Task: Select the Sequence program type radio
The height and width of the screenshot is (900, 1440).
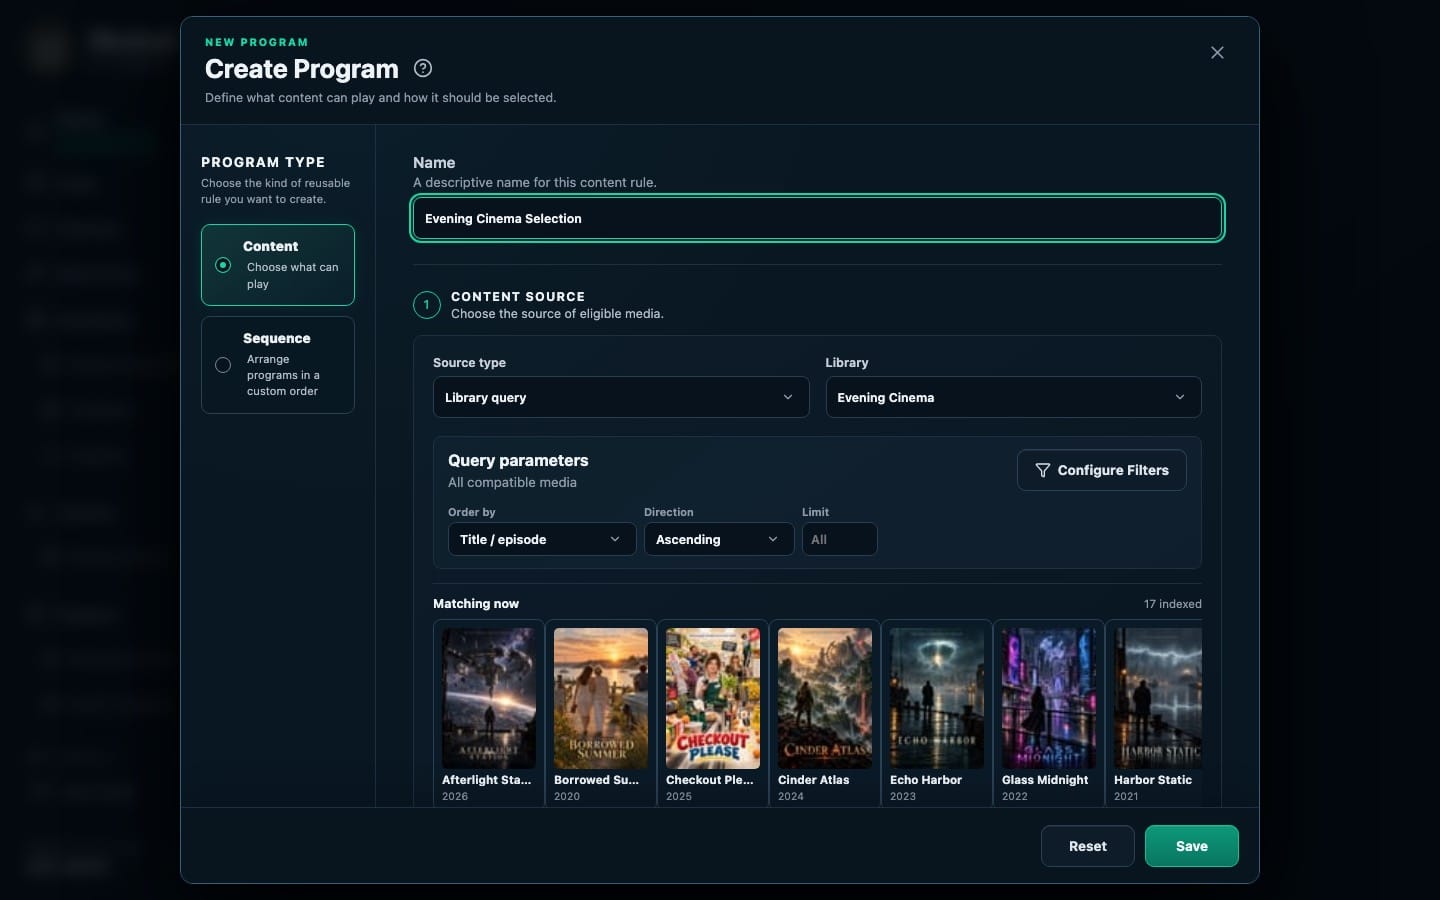Action: pyautogui.click(x=223, y=365)
